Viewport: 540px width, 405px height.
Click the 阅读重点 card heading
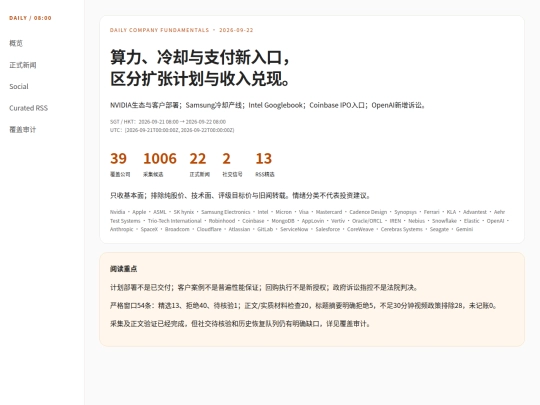[x=123, y=269]
